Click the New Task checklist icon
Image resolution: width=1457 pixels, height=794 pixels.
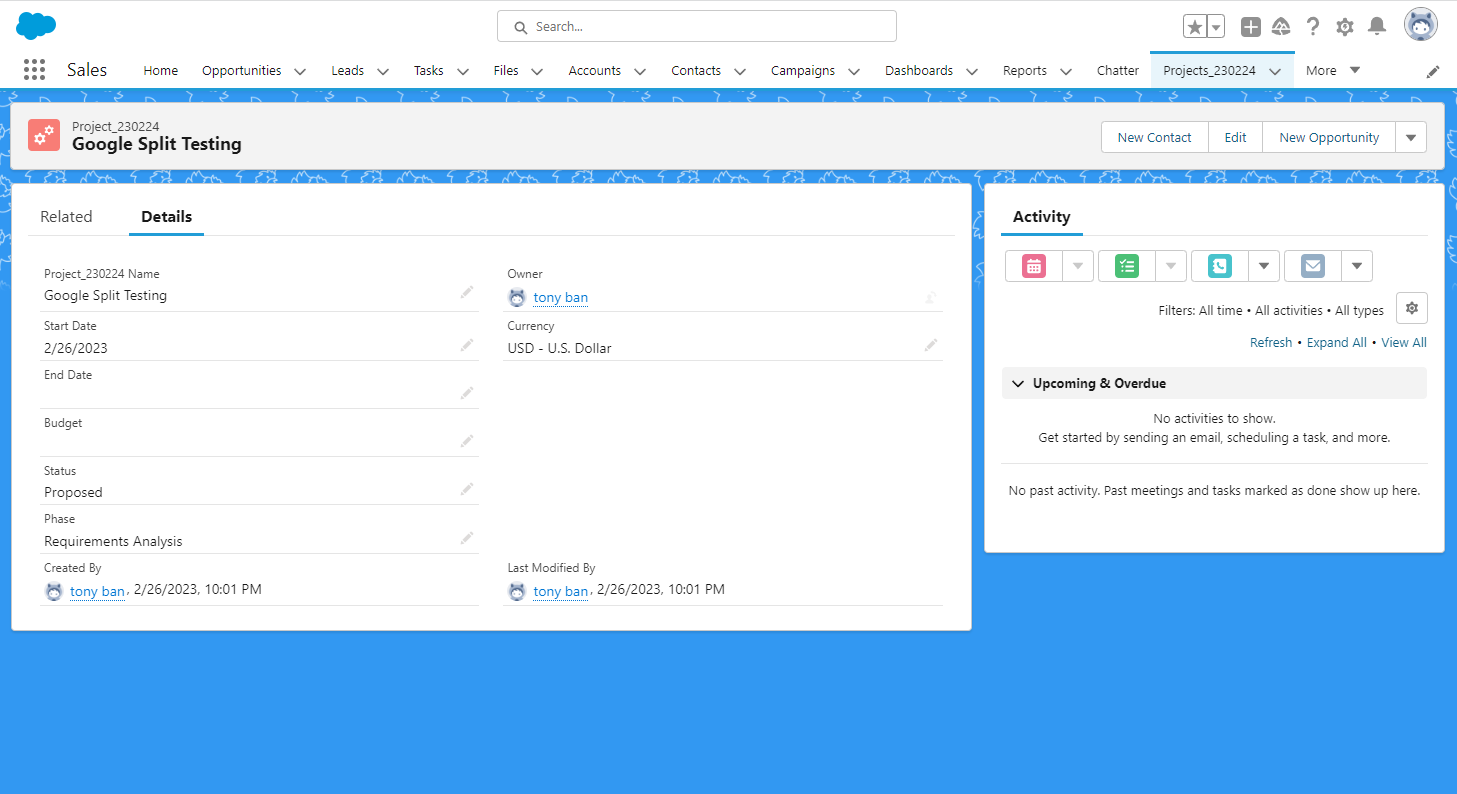point(1127,266)
